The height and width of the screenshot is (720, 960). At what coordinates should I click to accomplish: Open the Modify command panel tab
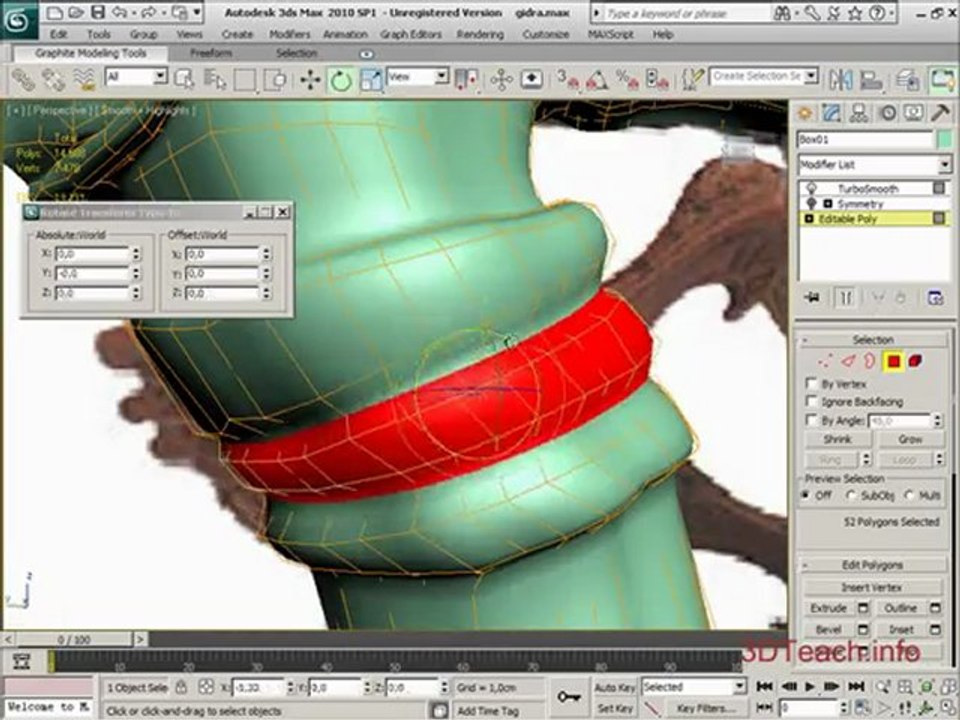[831, 113]
